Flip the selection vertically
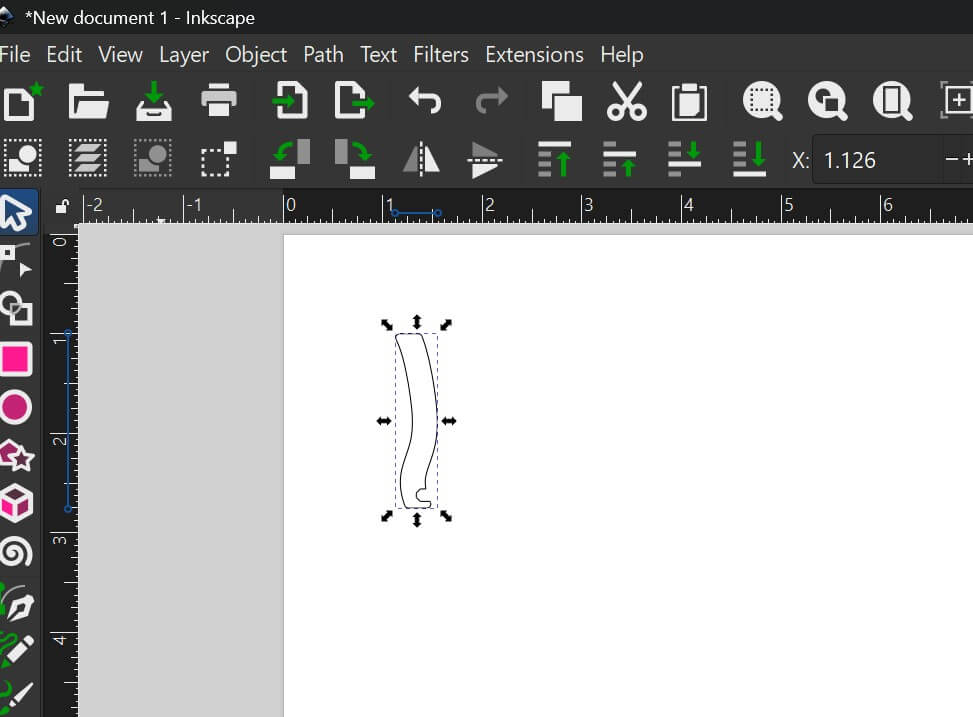Image resolution: width=973 pixels, height=717 pixels. point(485,160)
